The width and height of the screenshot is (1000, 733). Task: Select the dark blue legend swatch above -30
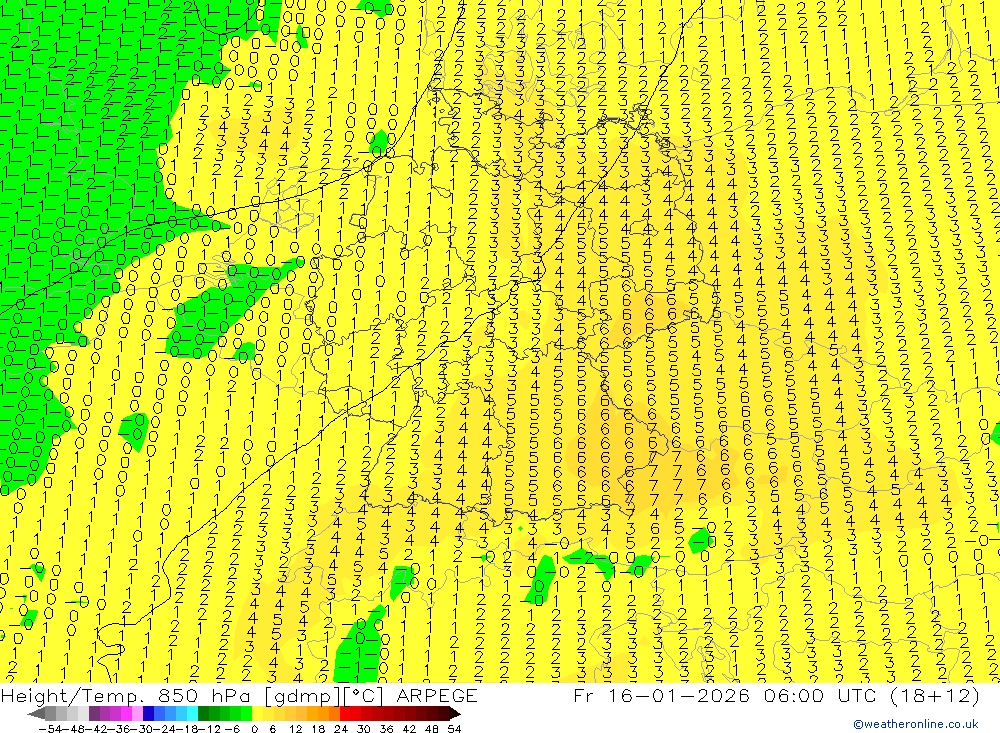pyautogui.click(x=148, y=713)
